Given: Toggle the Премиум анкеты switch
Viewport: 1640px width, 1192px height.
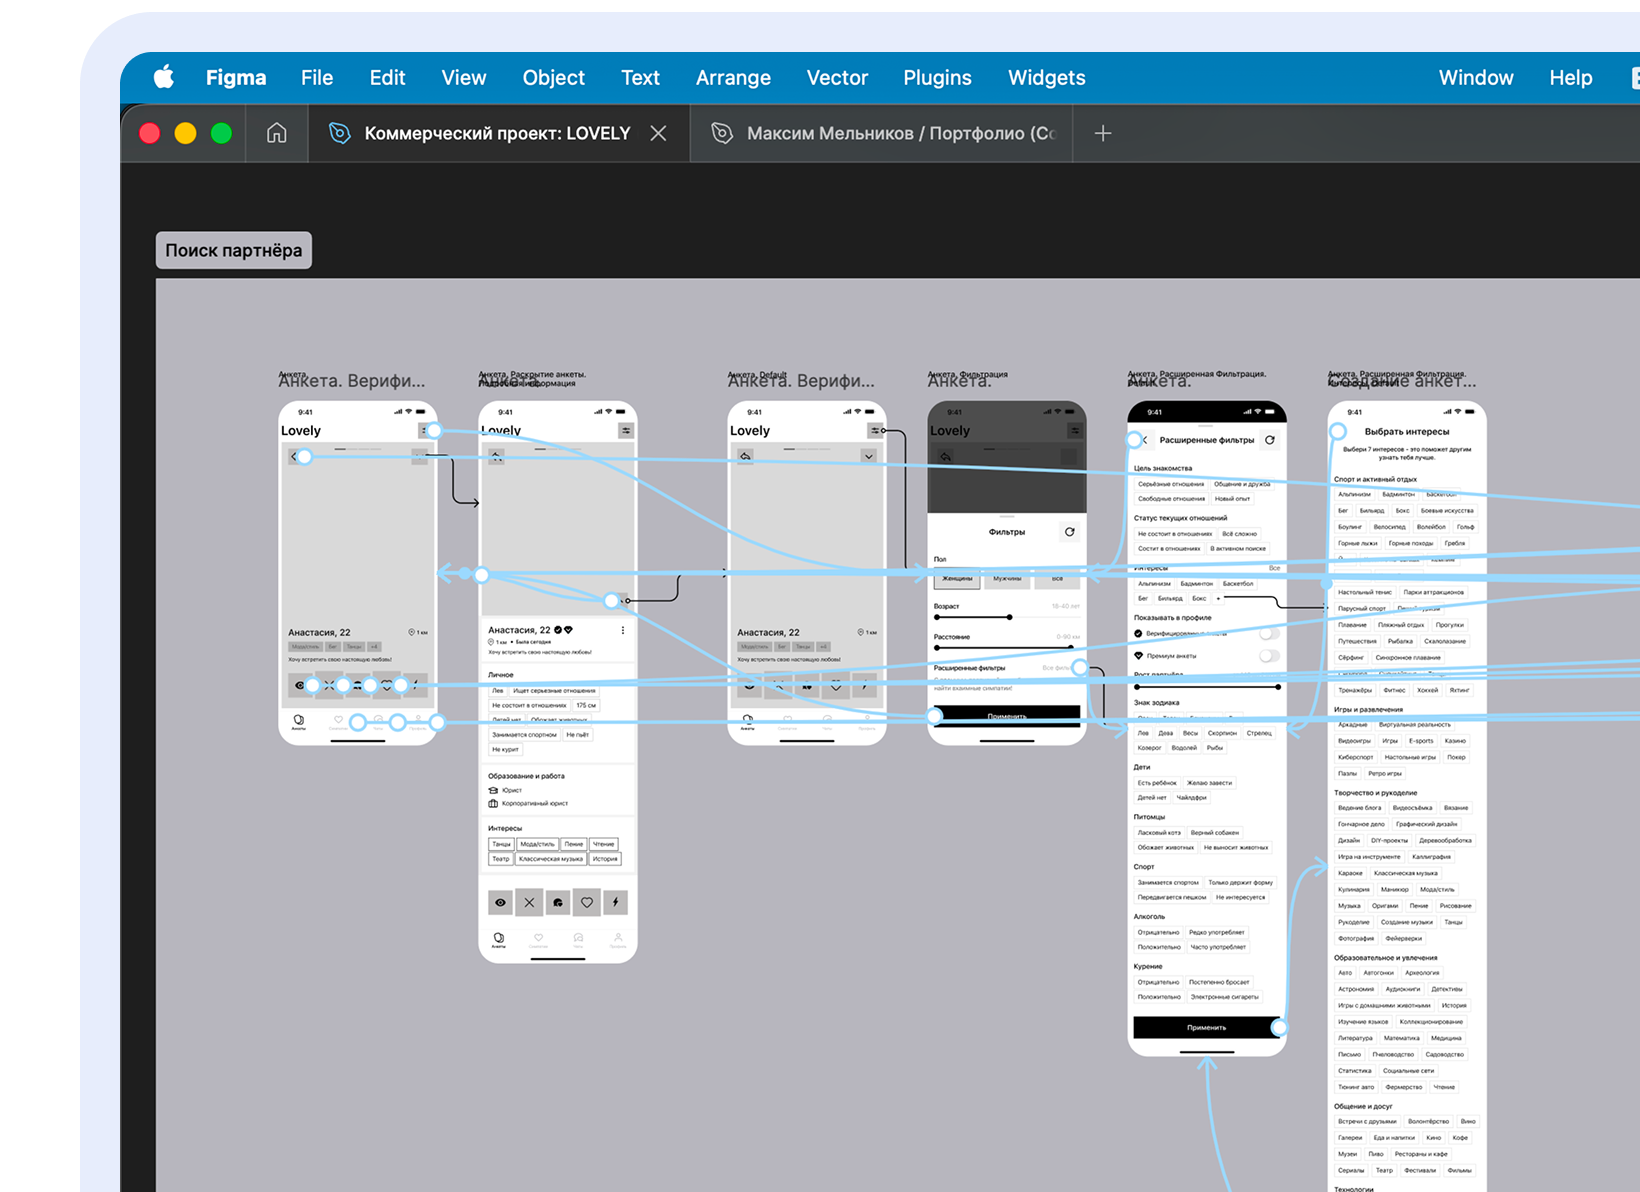Looking at the screenshot, I should [x=1268, y=656].
